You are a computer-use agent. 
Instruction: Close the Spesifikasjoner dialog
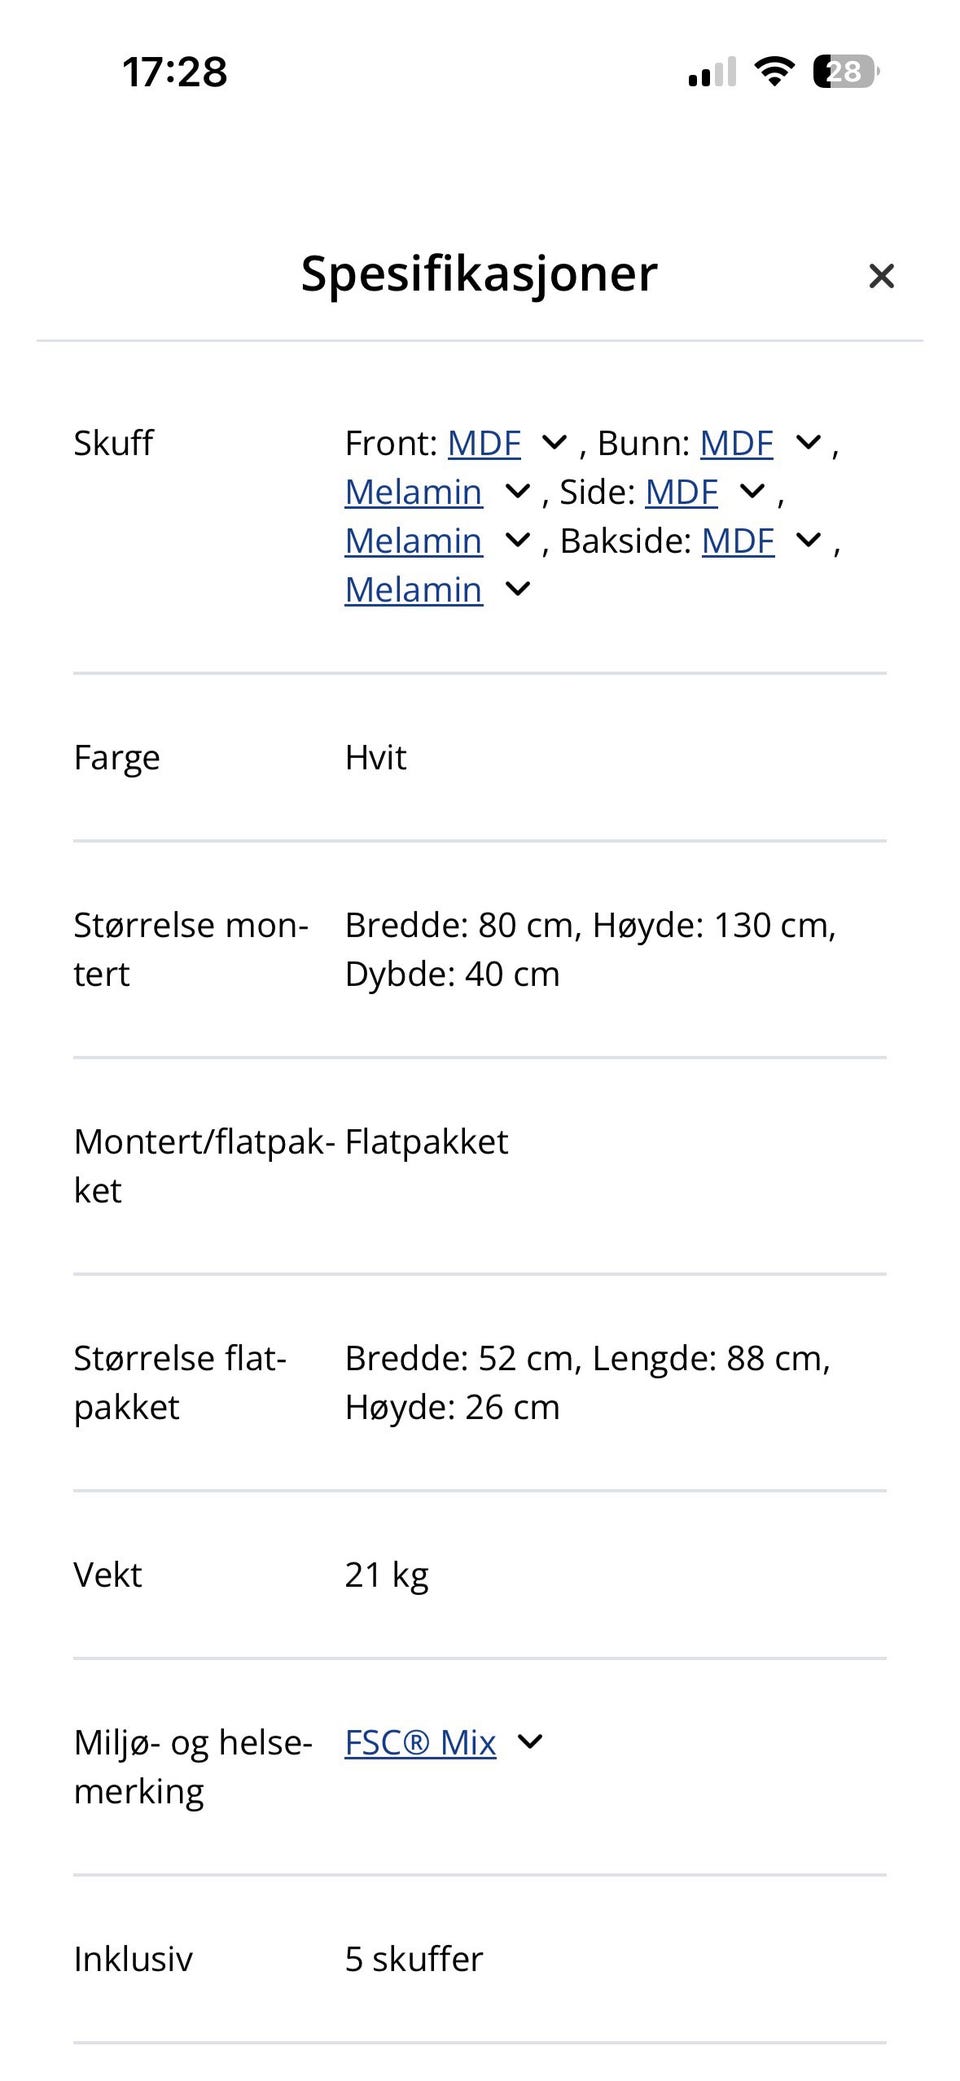click(x=881, y=276)
